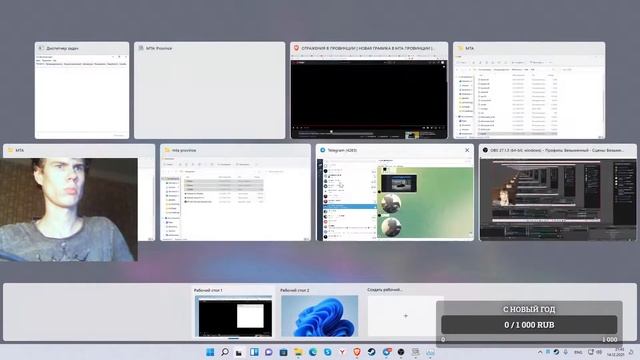Open the Widgets panel icon
The image size is (640, 360).
click(254, 352)
